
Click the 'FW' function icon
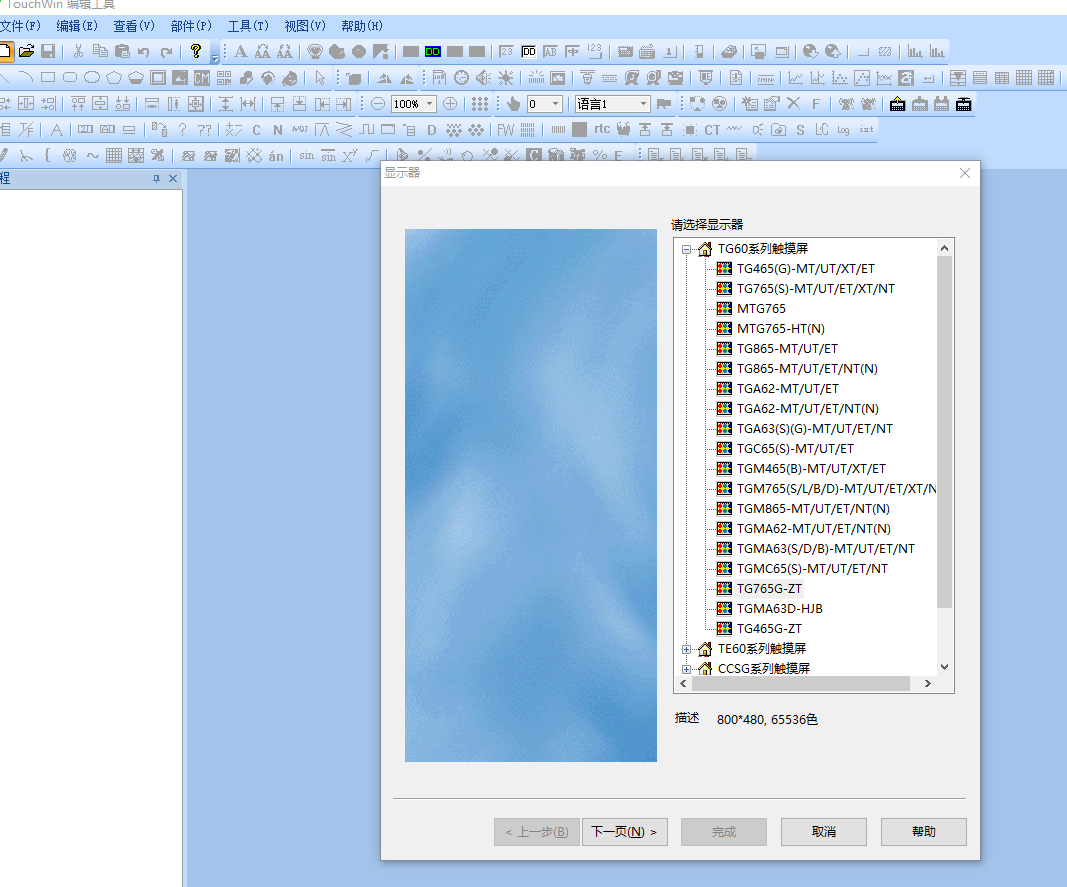506,129
